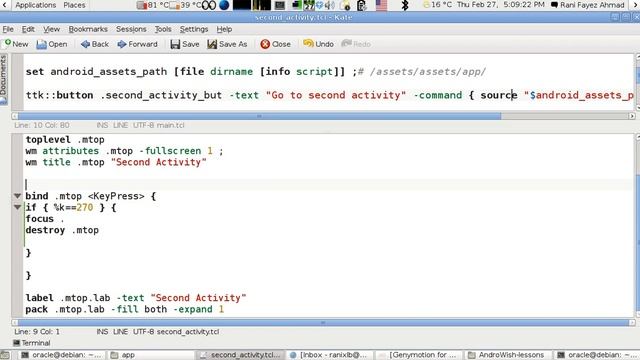Go Forward to next document

point(138,44)
